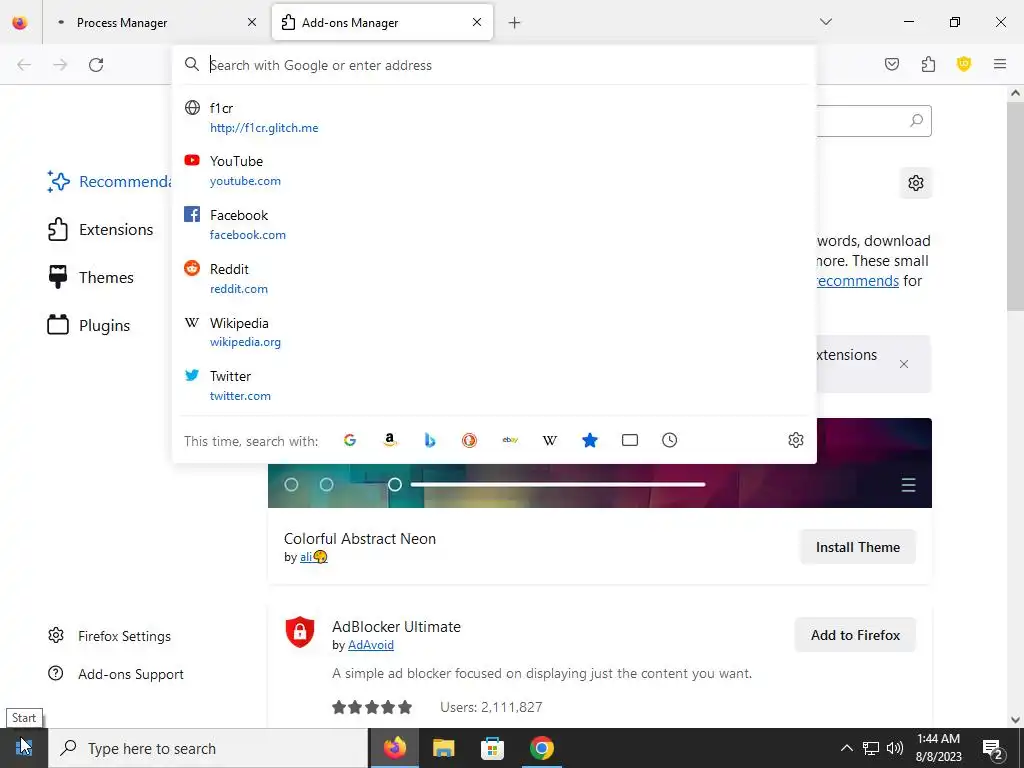1024x768 pixels.
Task: Search open tabs with the tab icon
Action: 630,440
